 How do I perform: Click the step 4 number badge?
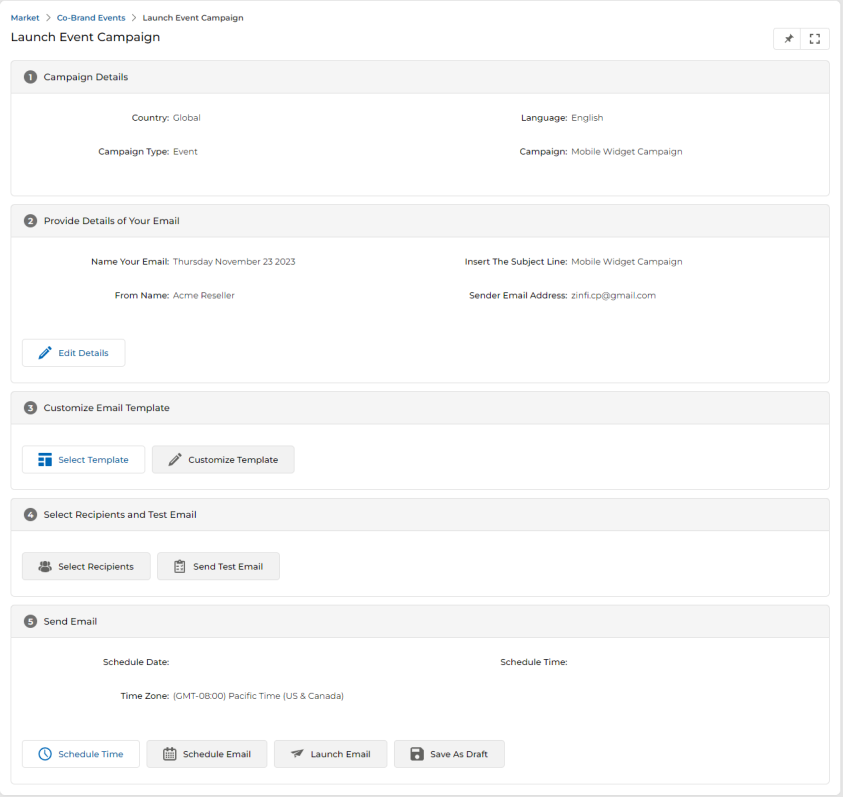30,515
